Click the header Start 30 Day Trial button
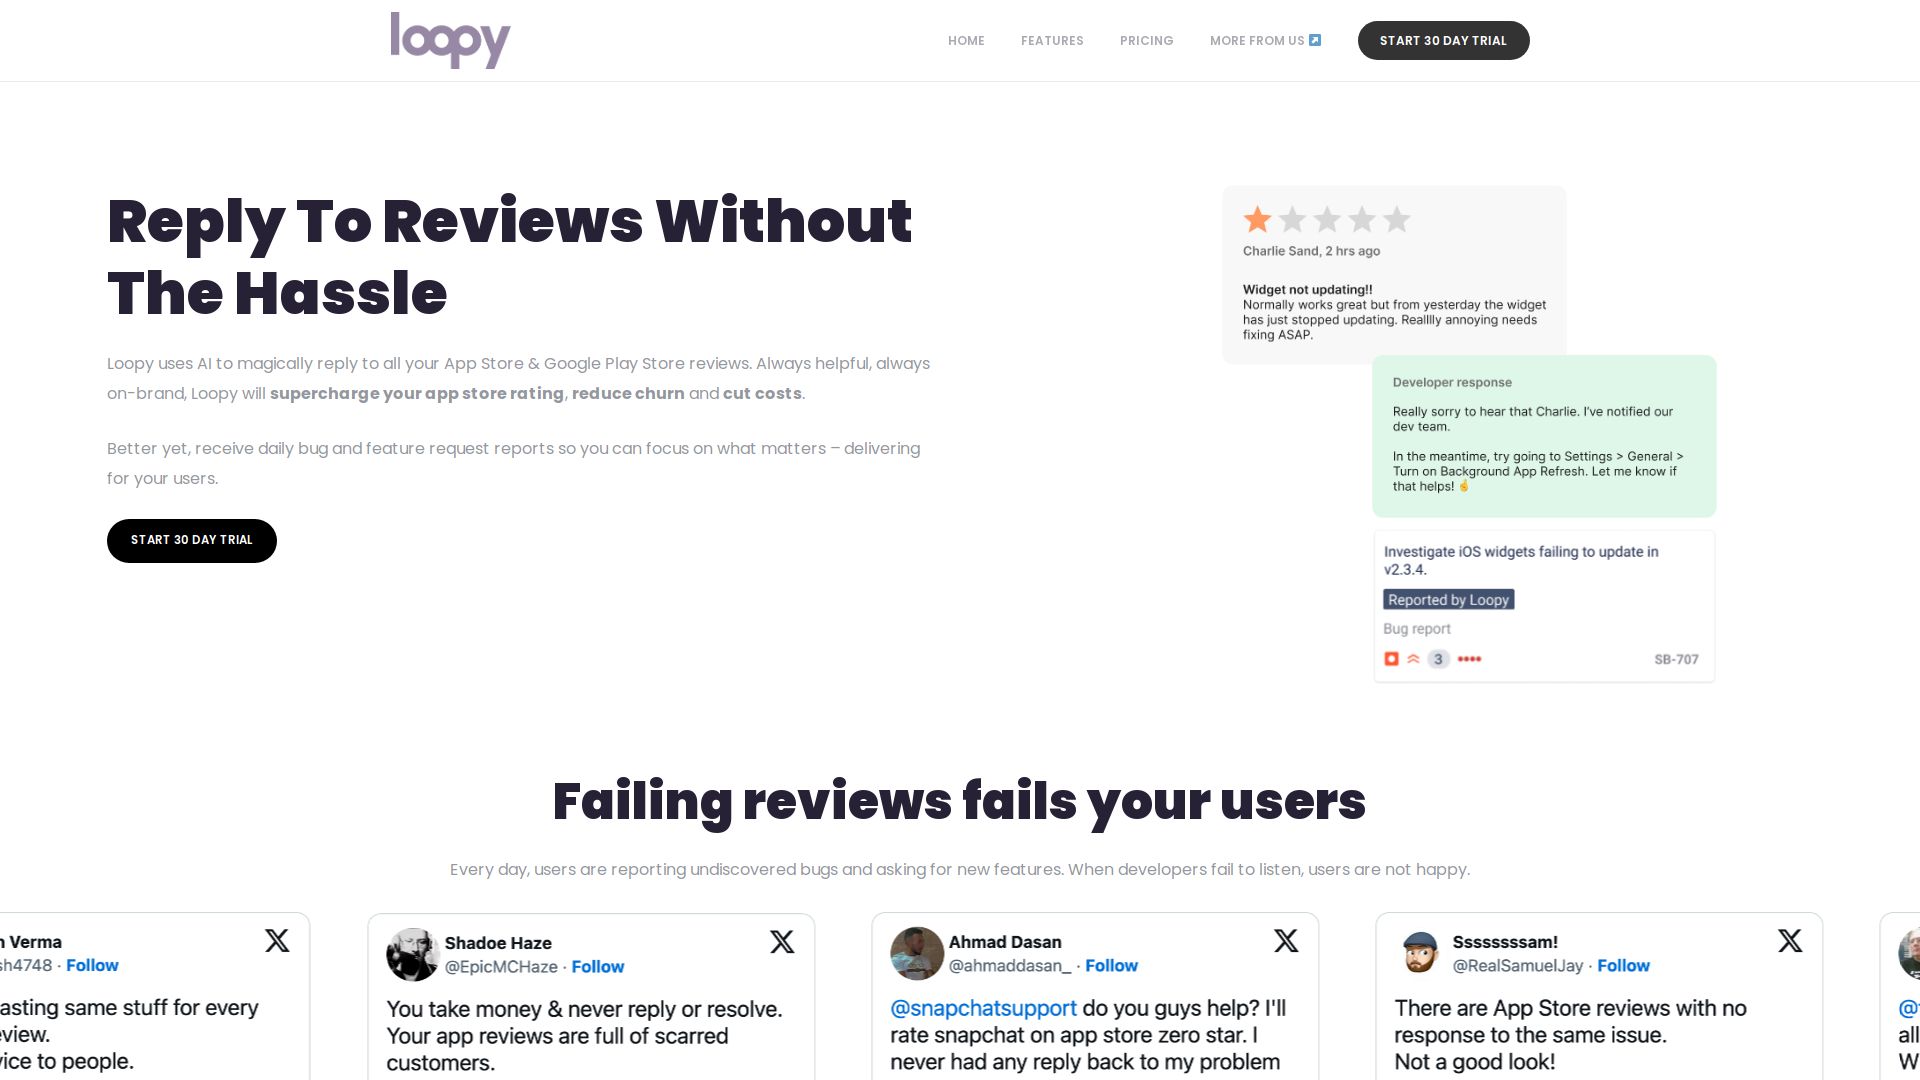The image size is (1920, 1080). (x=1443, y=41)
